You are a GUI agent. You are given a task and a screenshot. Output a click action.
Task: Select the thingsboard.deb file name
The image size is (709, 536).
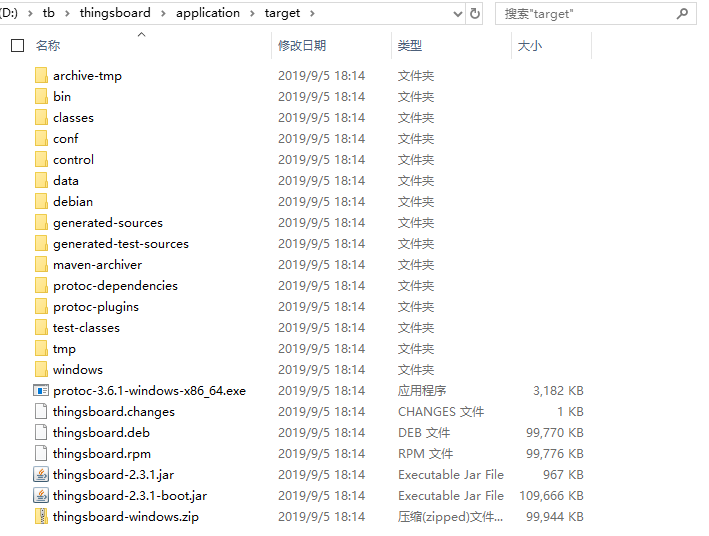tap(101, 433)
